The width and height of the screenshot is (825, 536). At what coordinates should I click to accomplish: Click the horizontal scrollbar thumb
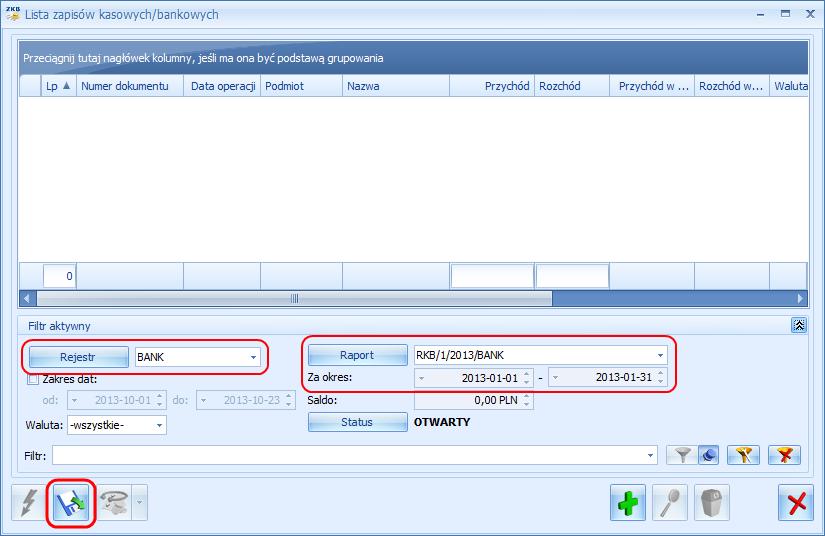(x=294, y=299)
